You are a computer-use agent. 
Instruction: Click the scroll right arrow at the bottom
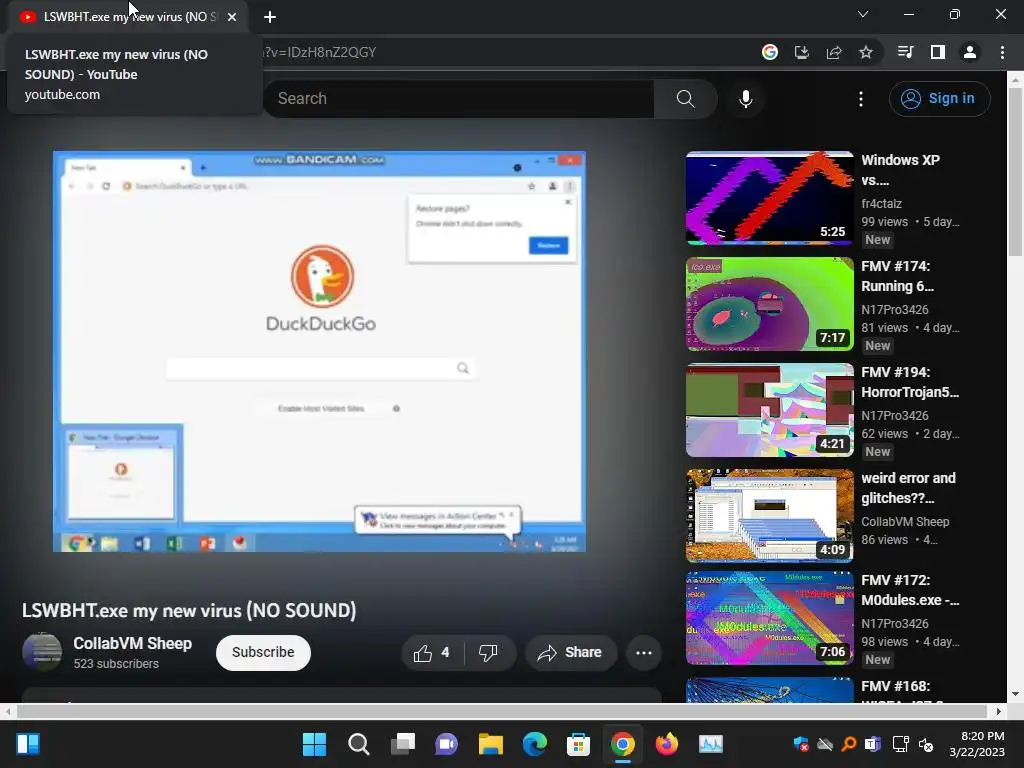(999, 711)
